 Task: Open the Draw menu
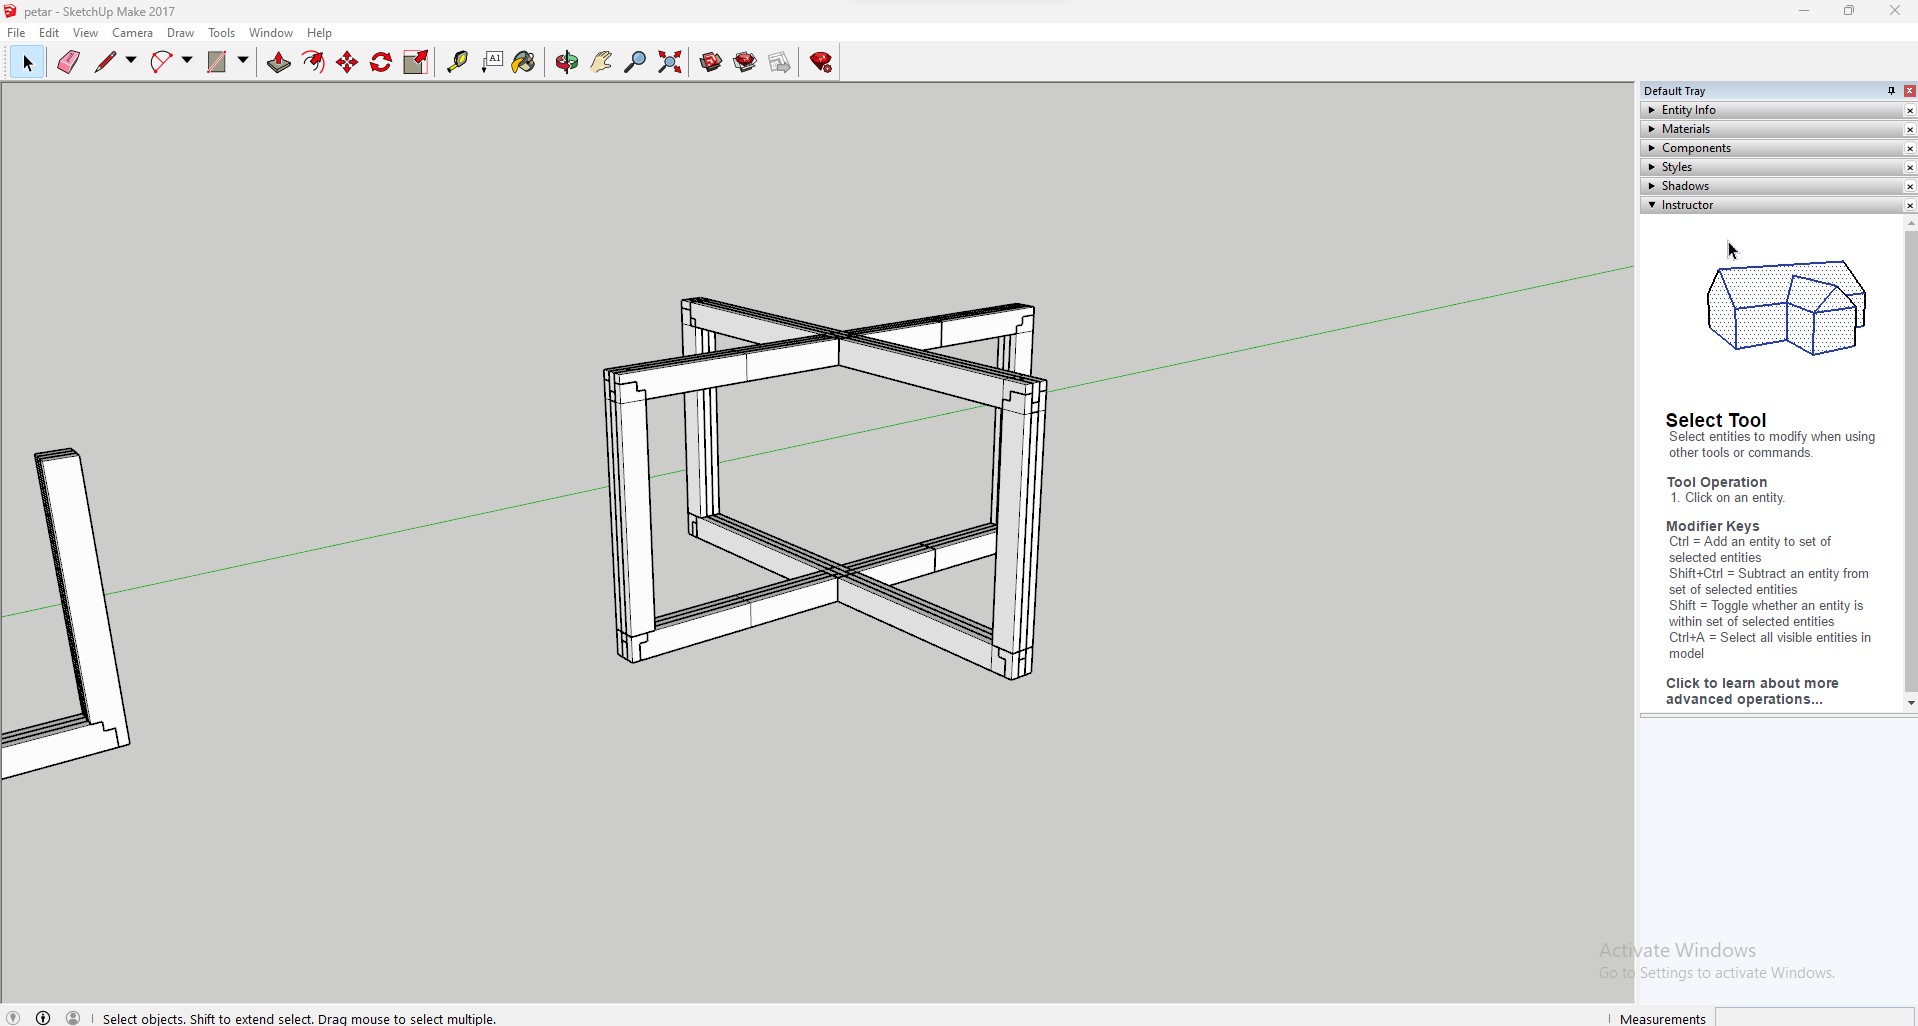click(x=181, y=33)
